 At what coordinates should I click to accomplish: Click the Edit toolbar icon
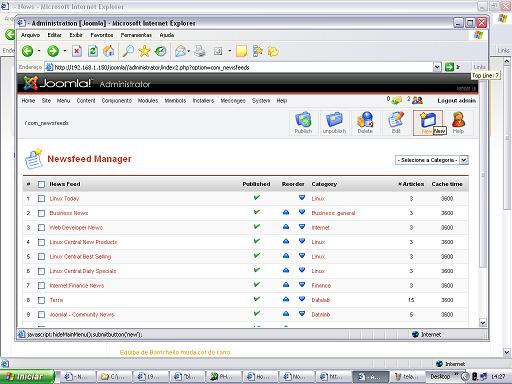(x=396, y=123)
